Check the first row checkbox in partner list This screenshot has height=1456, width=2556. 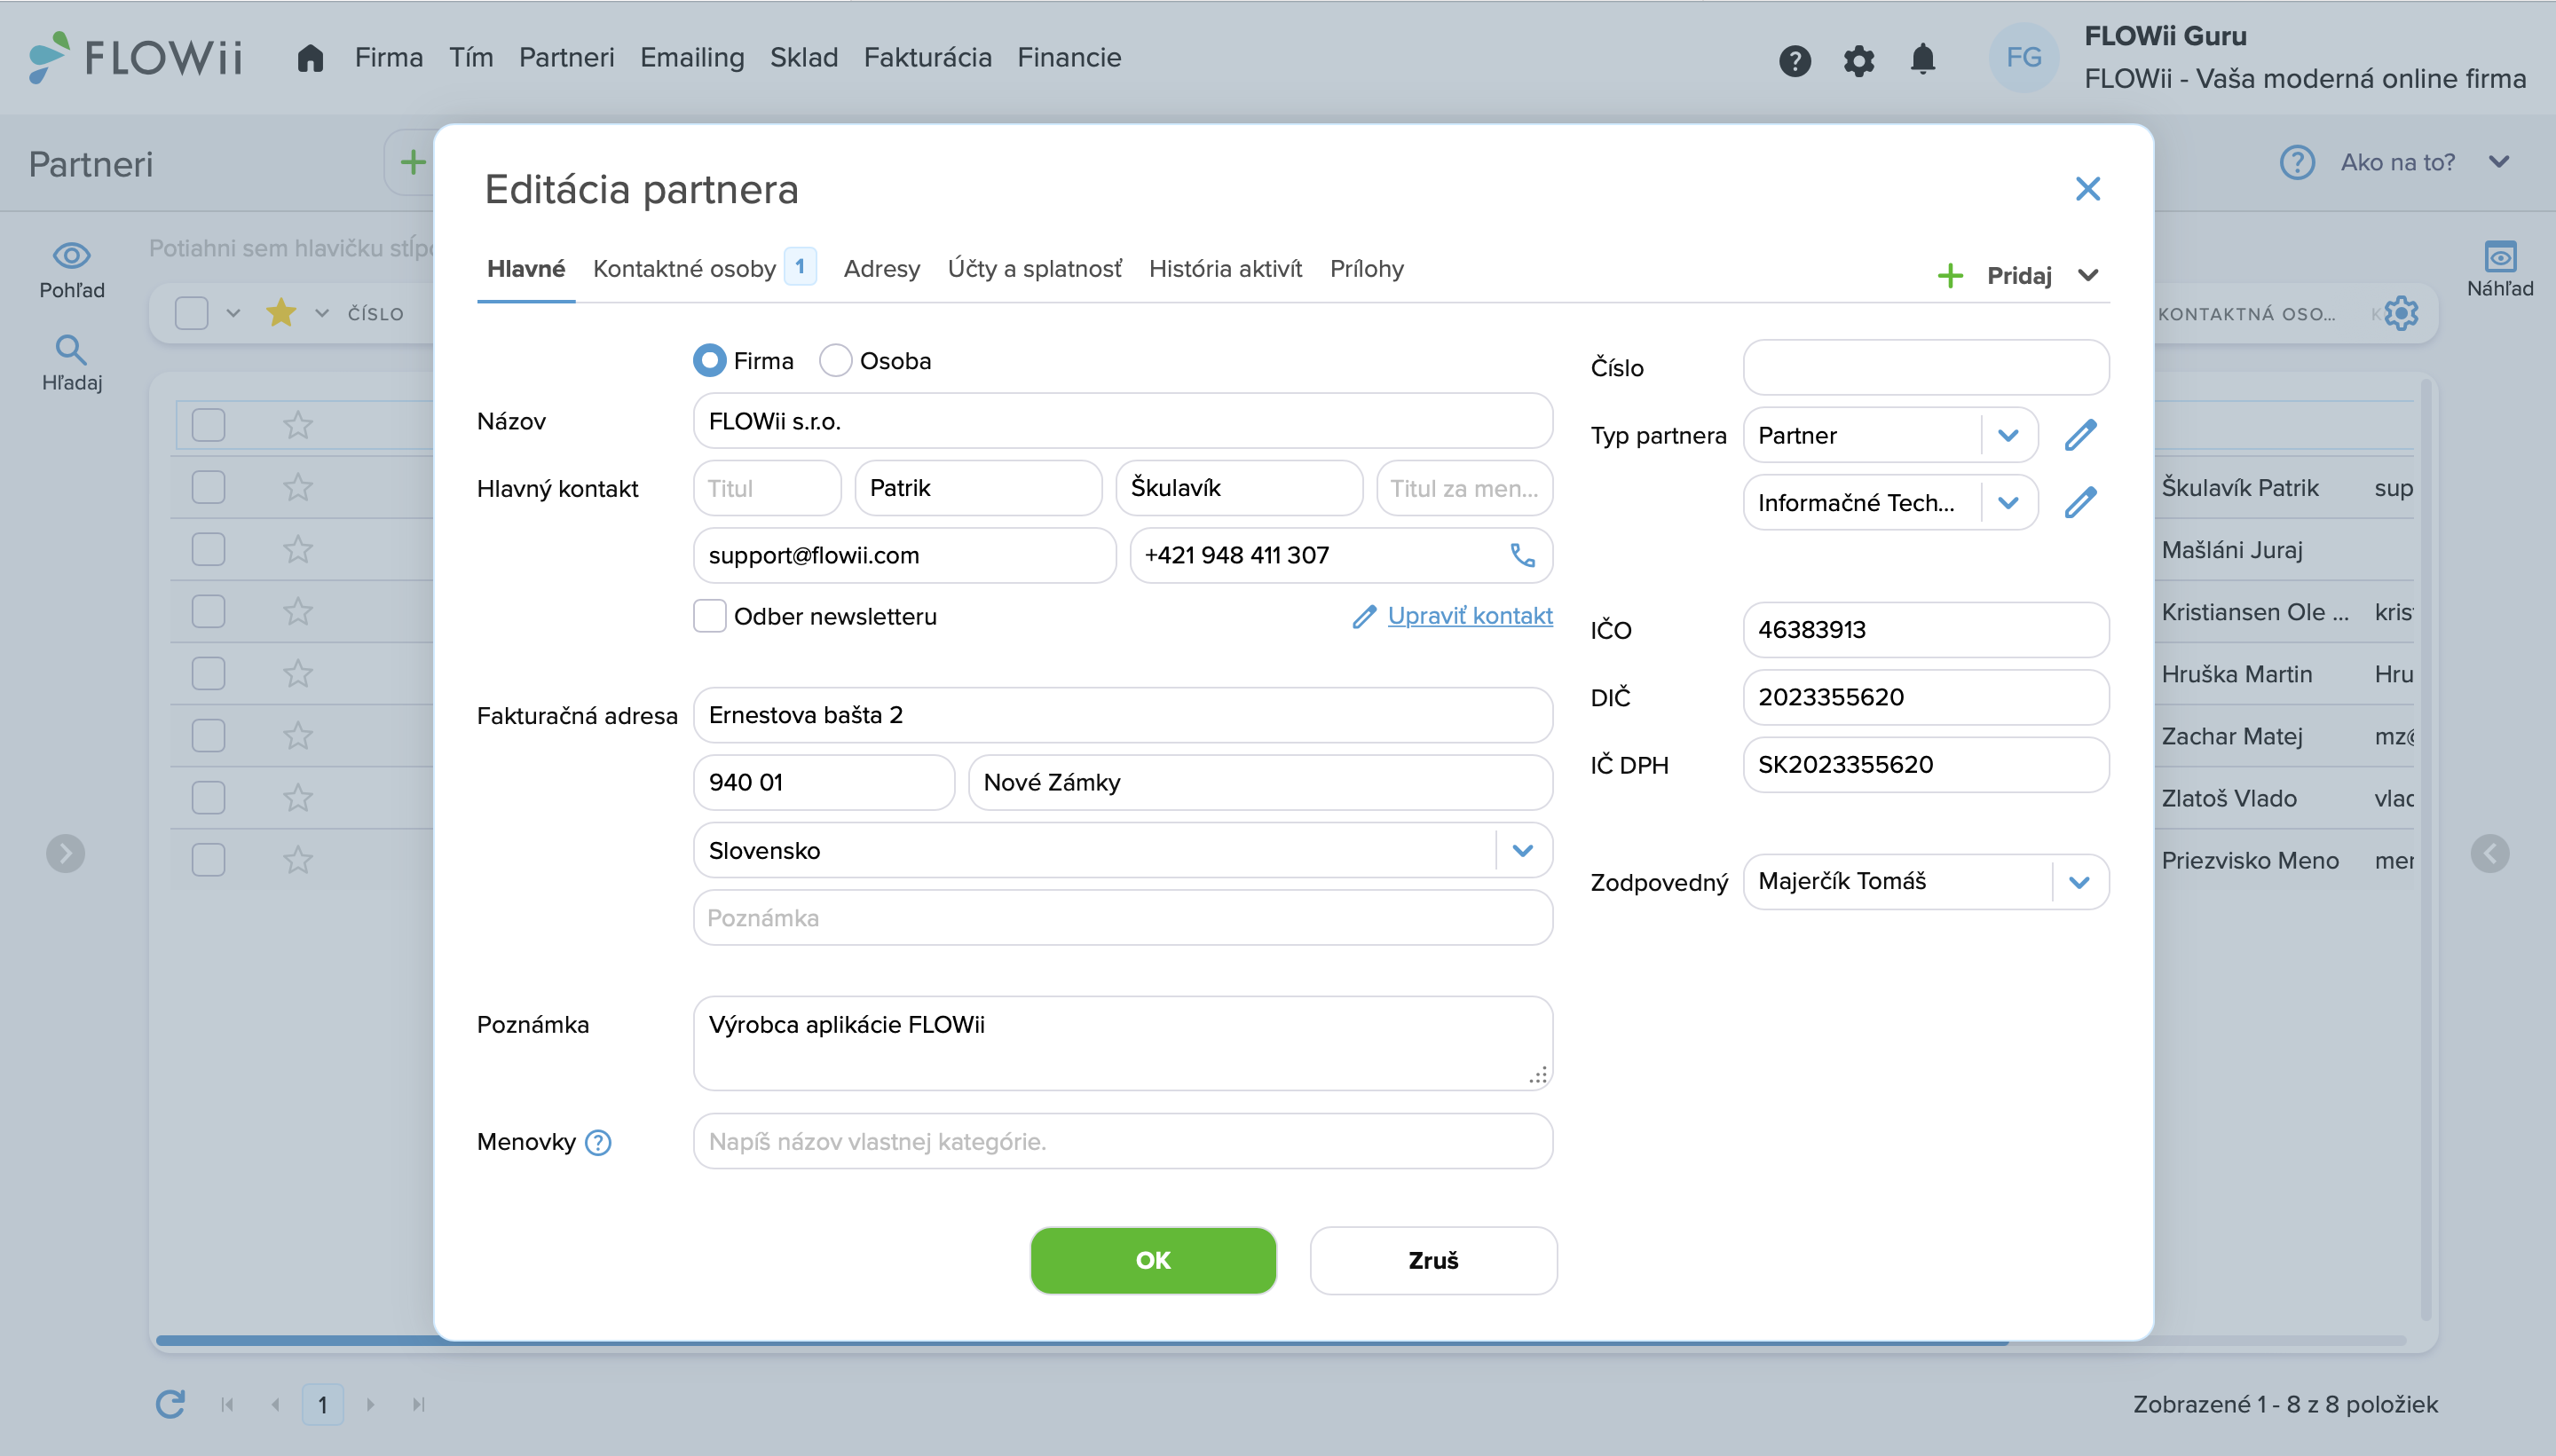(x=208, y=425)
